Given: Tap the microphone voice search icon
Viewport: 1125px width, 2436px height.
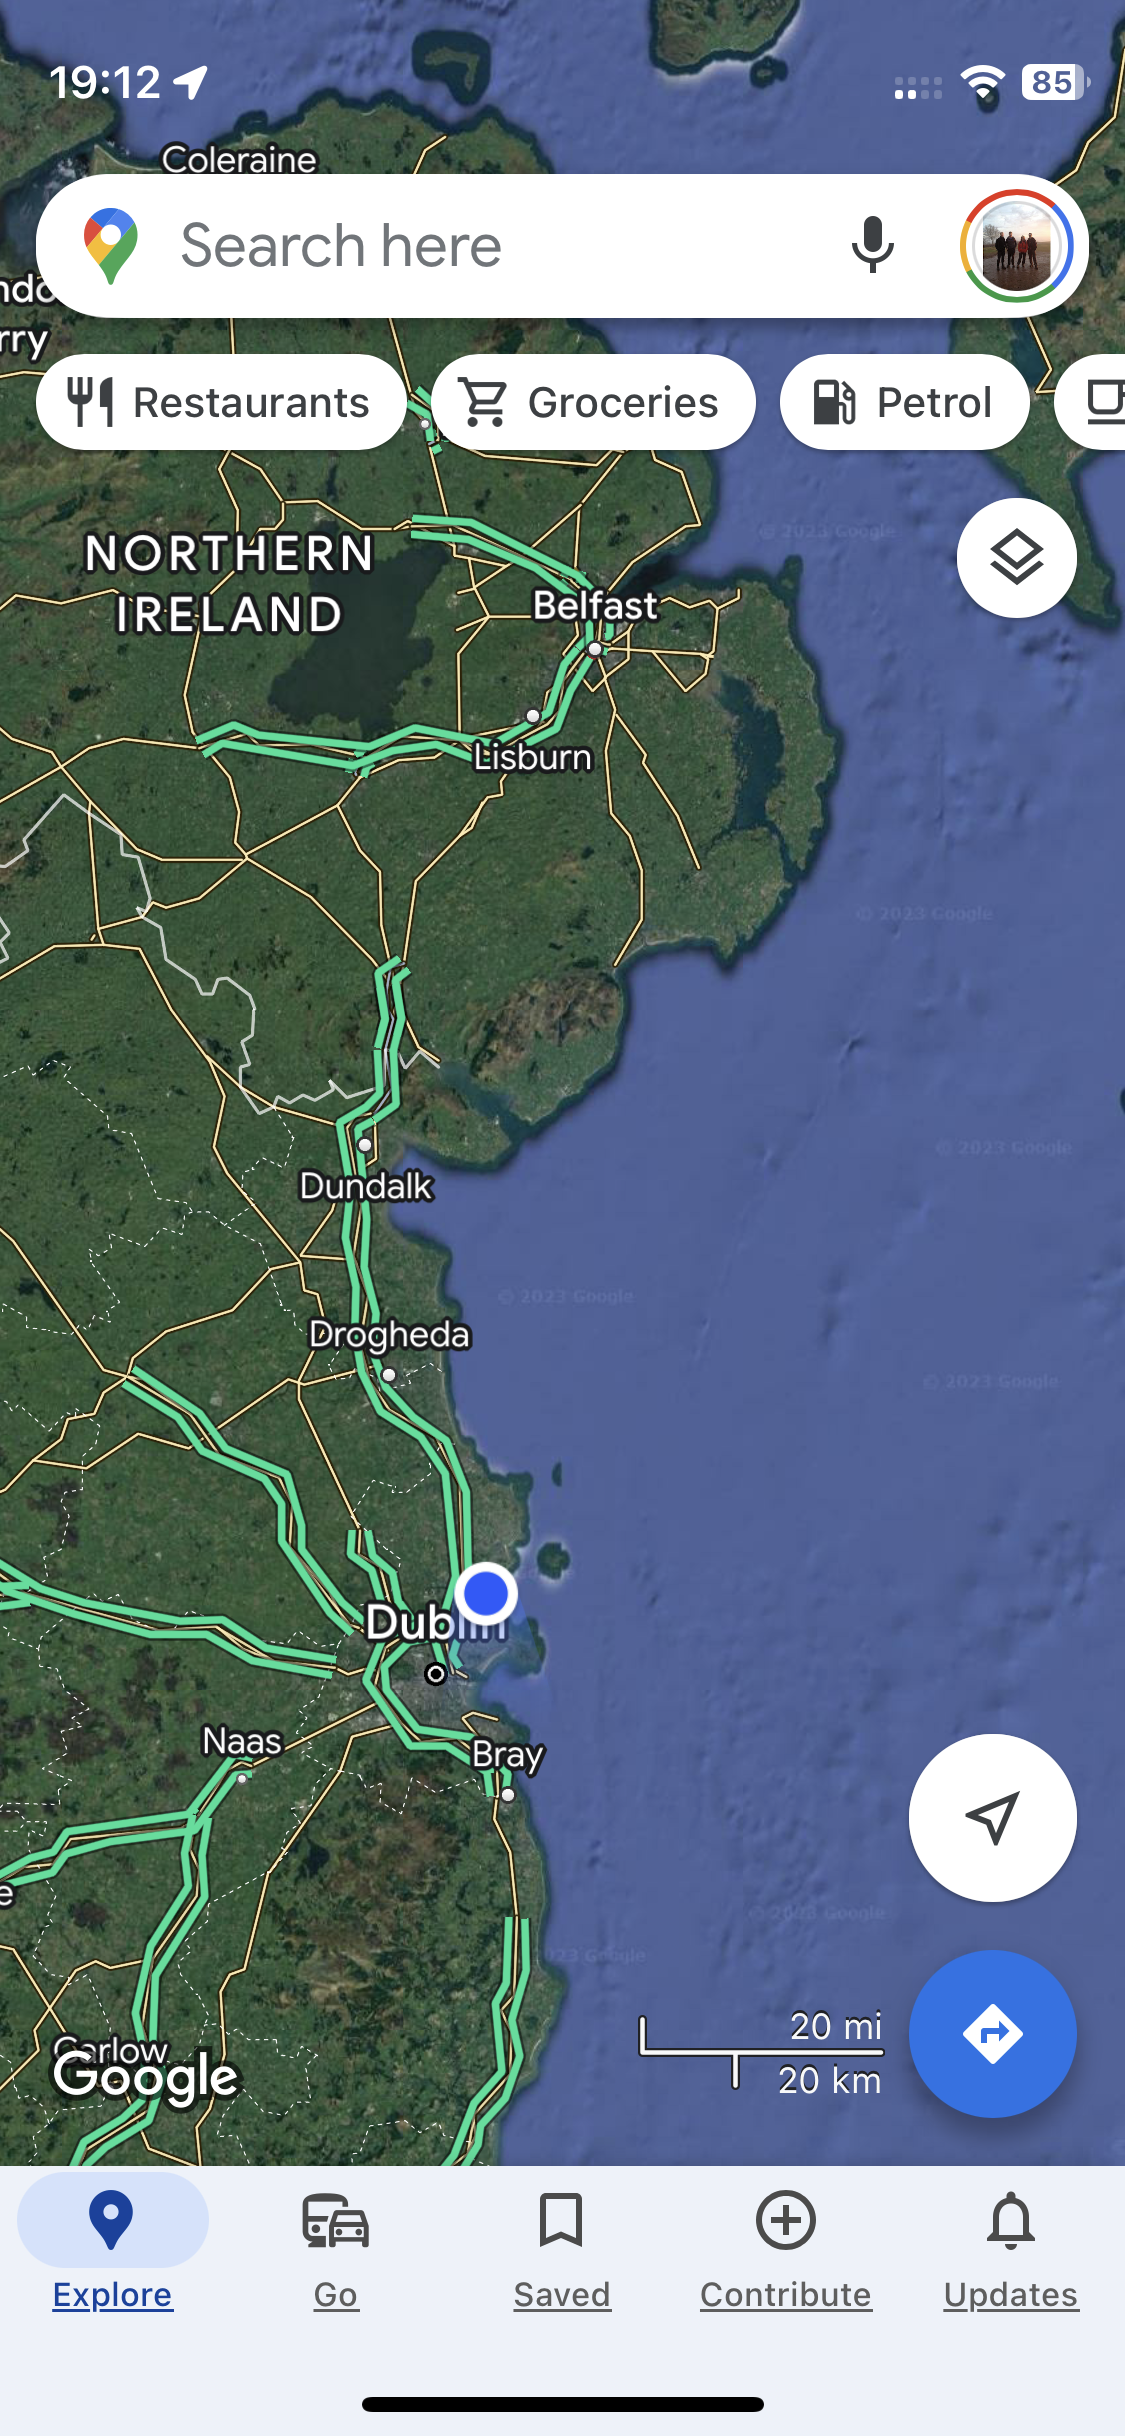Looking at the screenshot, I should [872, 245].
